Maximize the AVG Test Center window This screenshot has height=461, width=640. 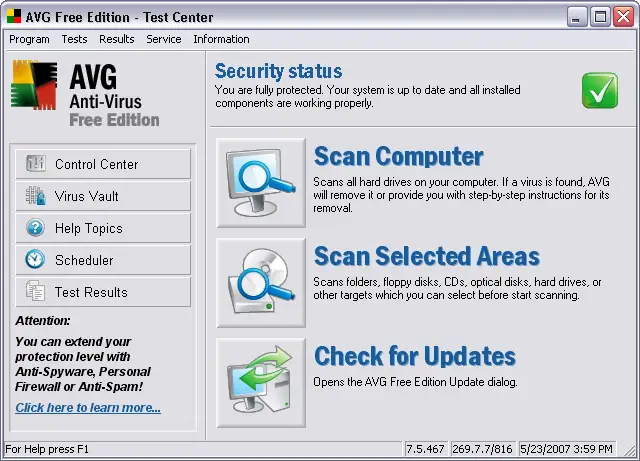point(600,17)
